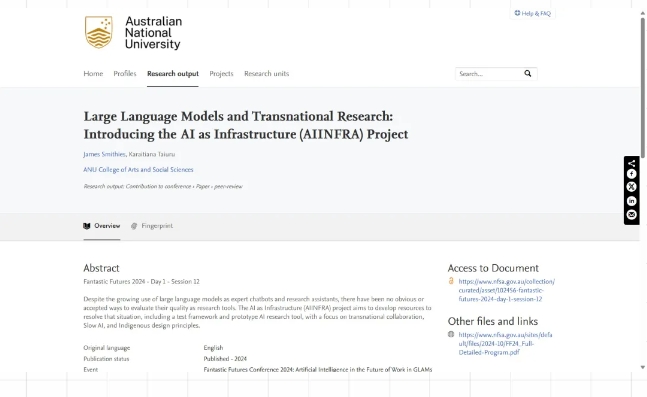Click the scrollbar up arrow
The image size is (647, 397).
(x=642, y=13)
